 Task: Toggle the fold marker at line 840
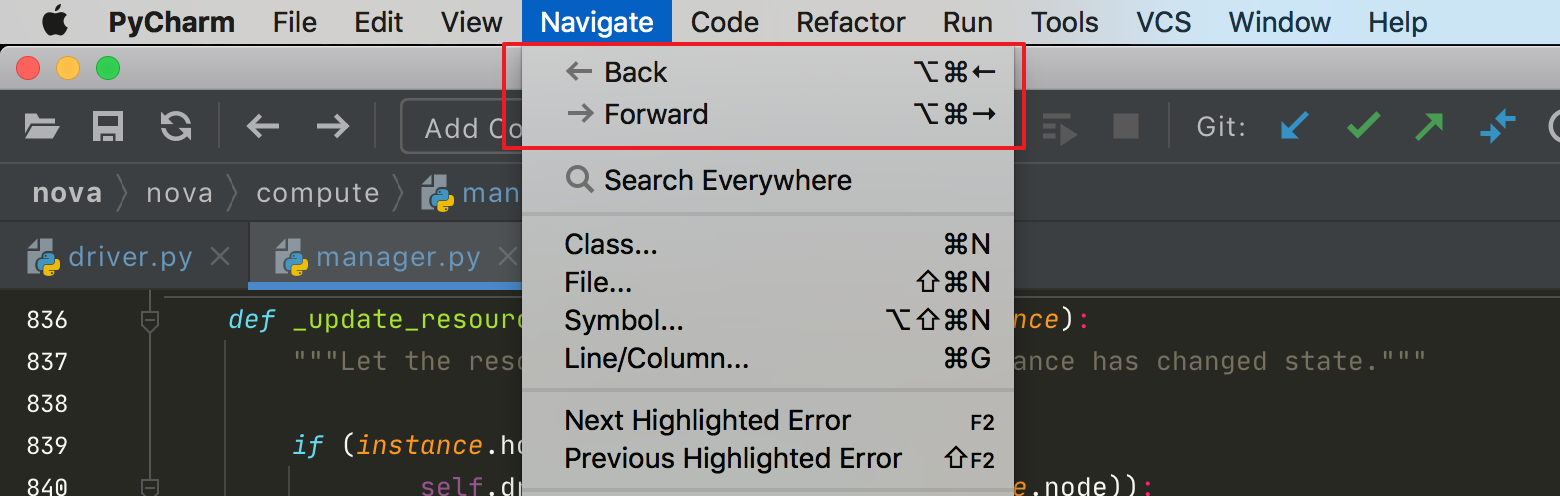point(150,487)
